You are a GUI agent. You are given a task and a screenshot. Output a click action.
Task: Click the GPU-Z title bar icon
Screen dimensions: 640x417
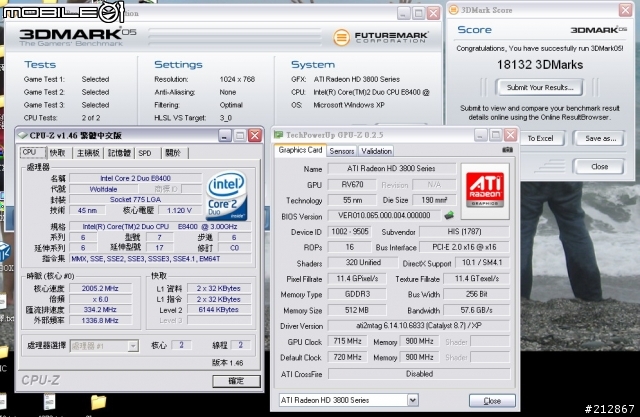pyautogui.click(x=279, y=135)
